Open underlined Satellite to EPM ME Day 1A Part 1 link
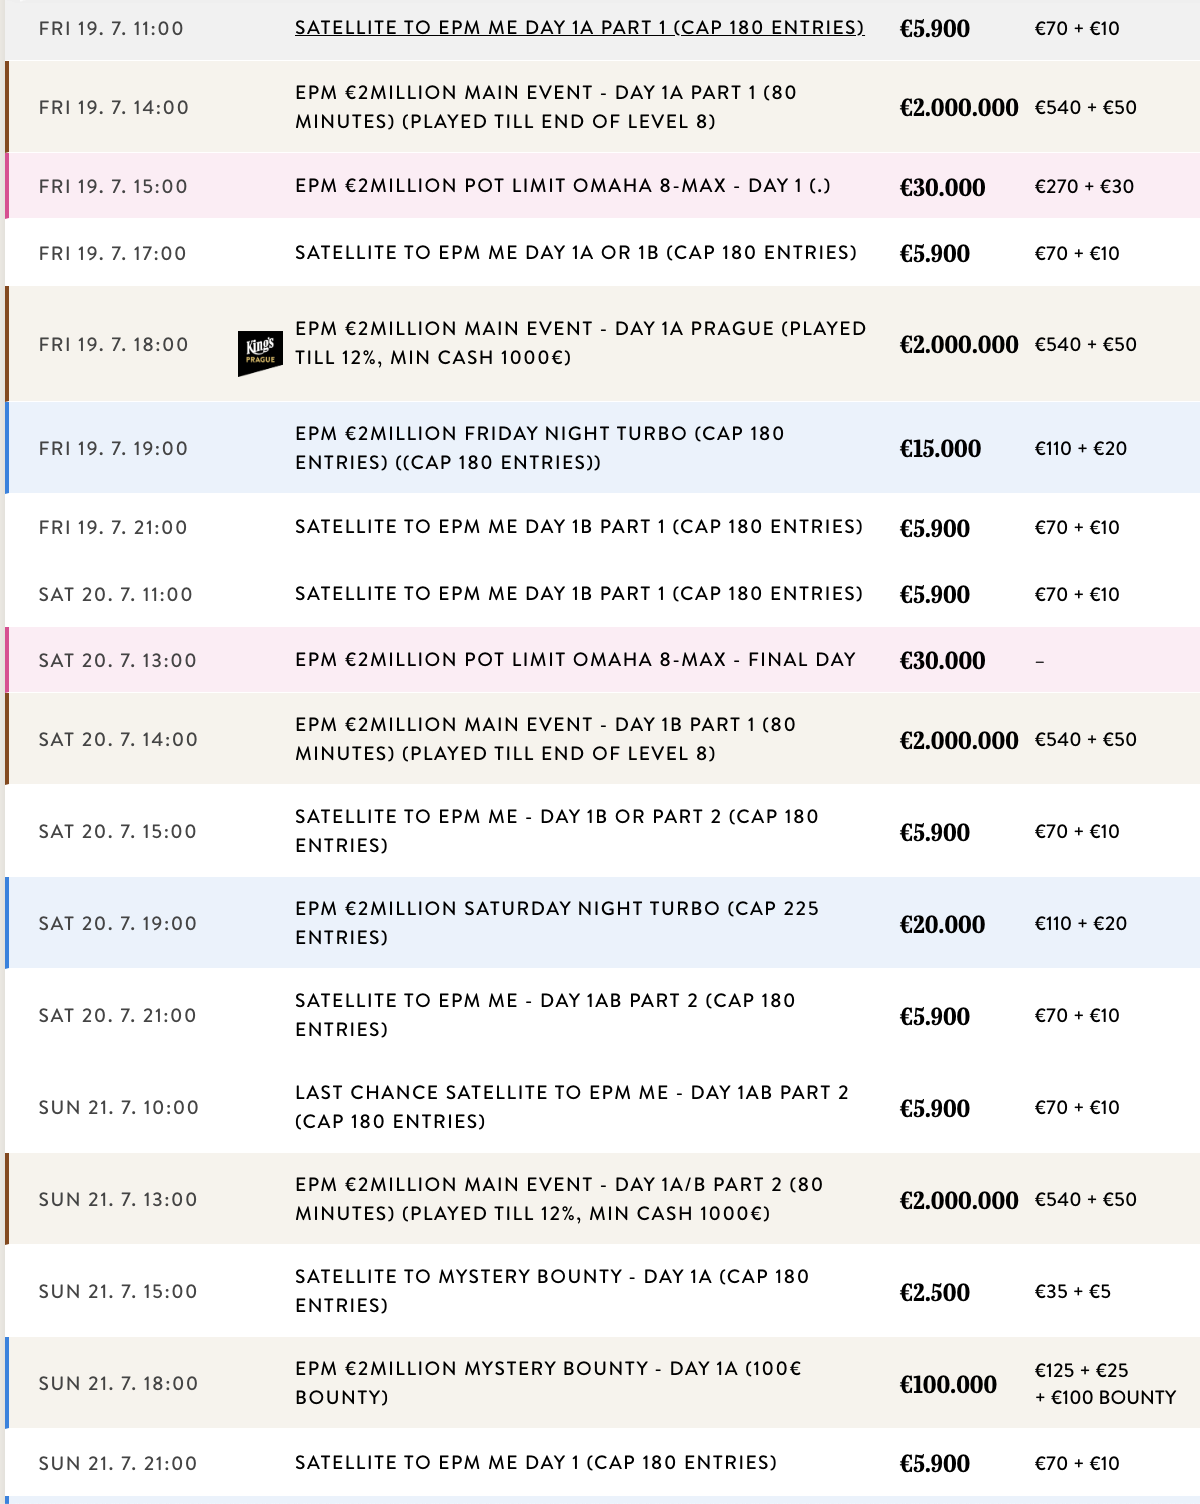This screenshot has width=1200, height=1504. click(579, 28)
